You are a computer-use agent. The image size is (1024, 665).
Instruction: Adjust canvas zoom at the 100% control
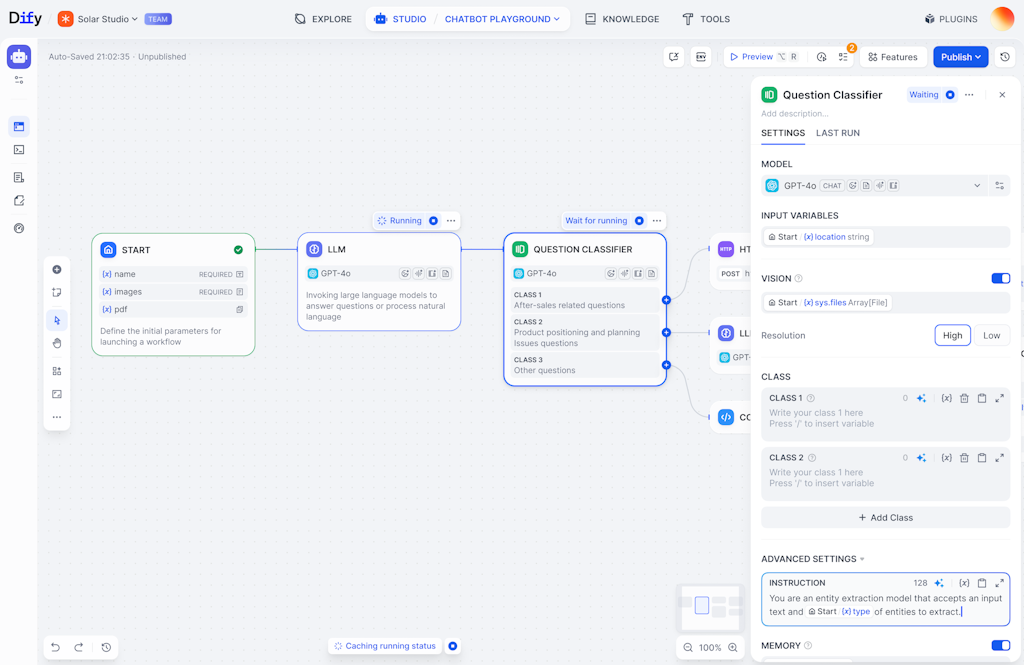(x=710, y=647)
